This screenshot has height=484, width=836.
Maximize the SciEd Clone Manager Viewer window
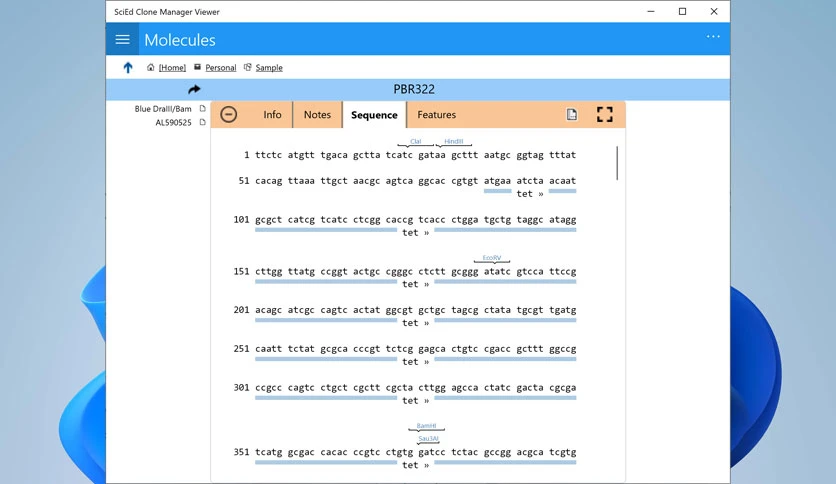[x=682, y=11]
